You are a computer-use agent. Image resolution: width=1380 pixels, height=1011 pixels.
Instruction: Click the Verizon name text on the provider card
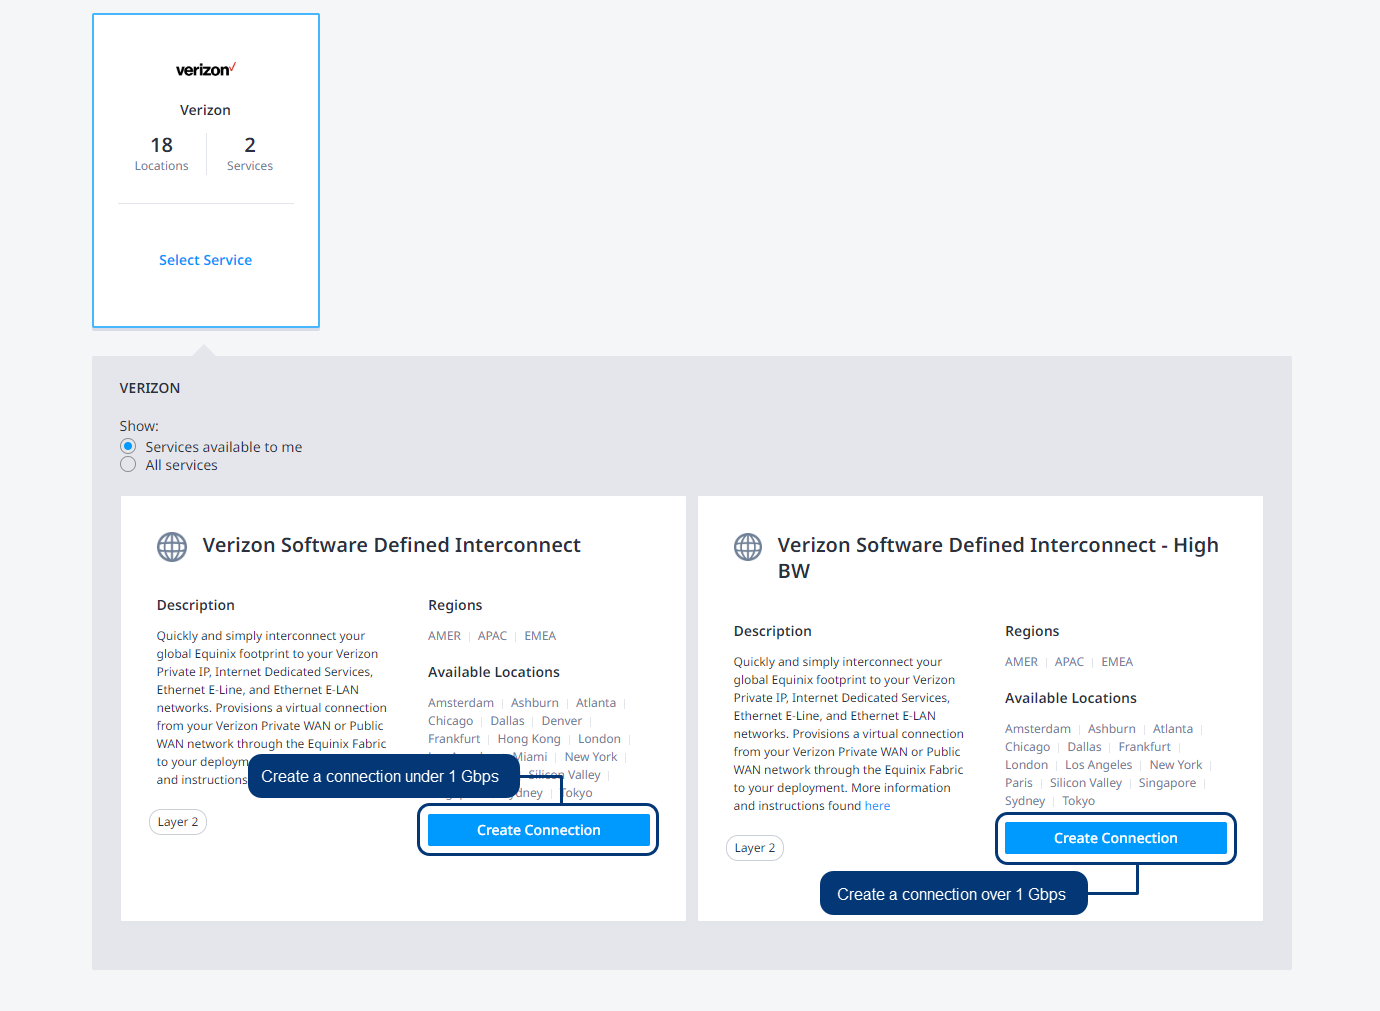(x=206, y=110)
